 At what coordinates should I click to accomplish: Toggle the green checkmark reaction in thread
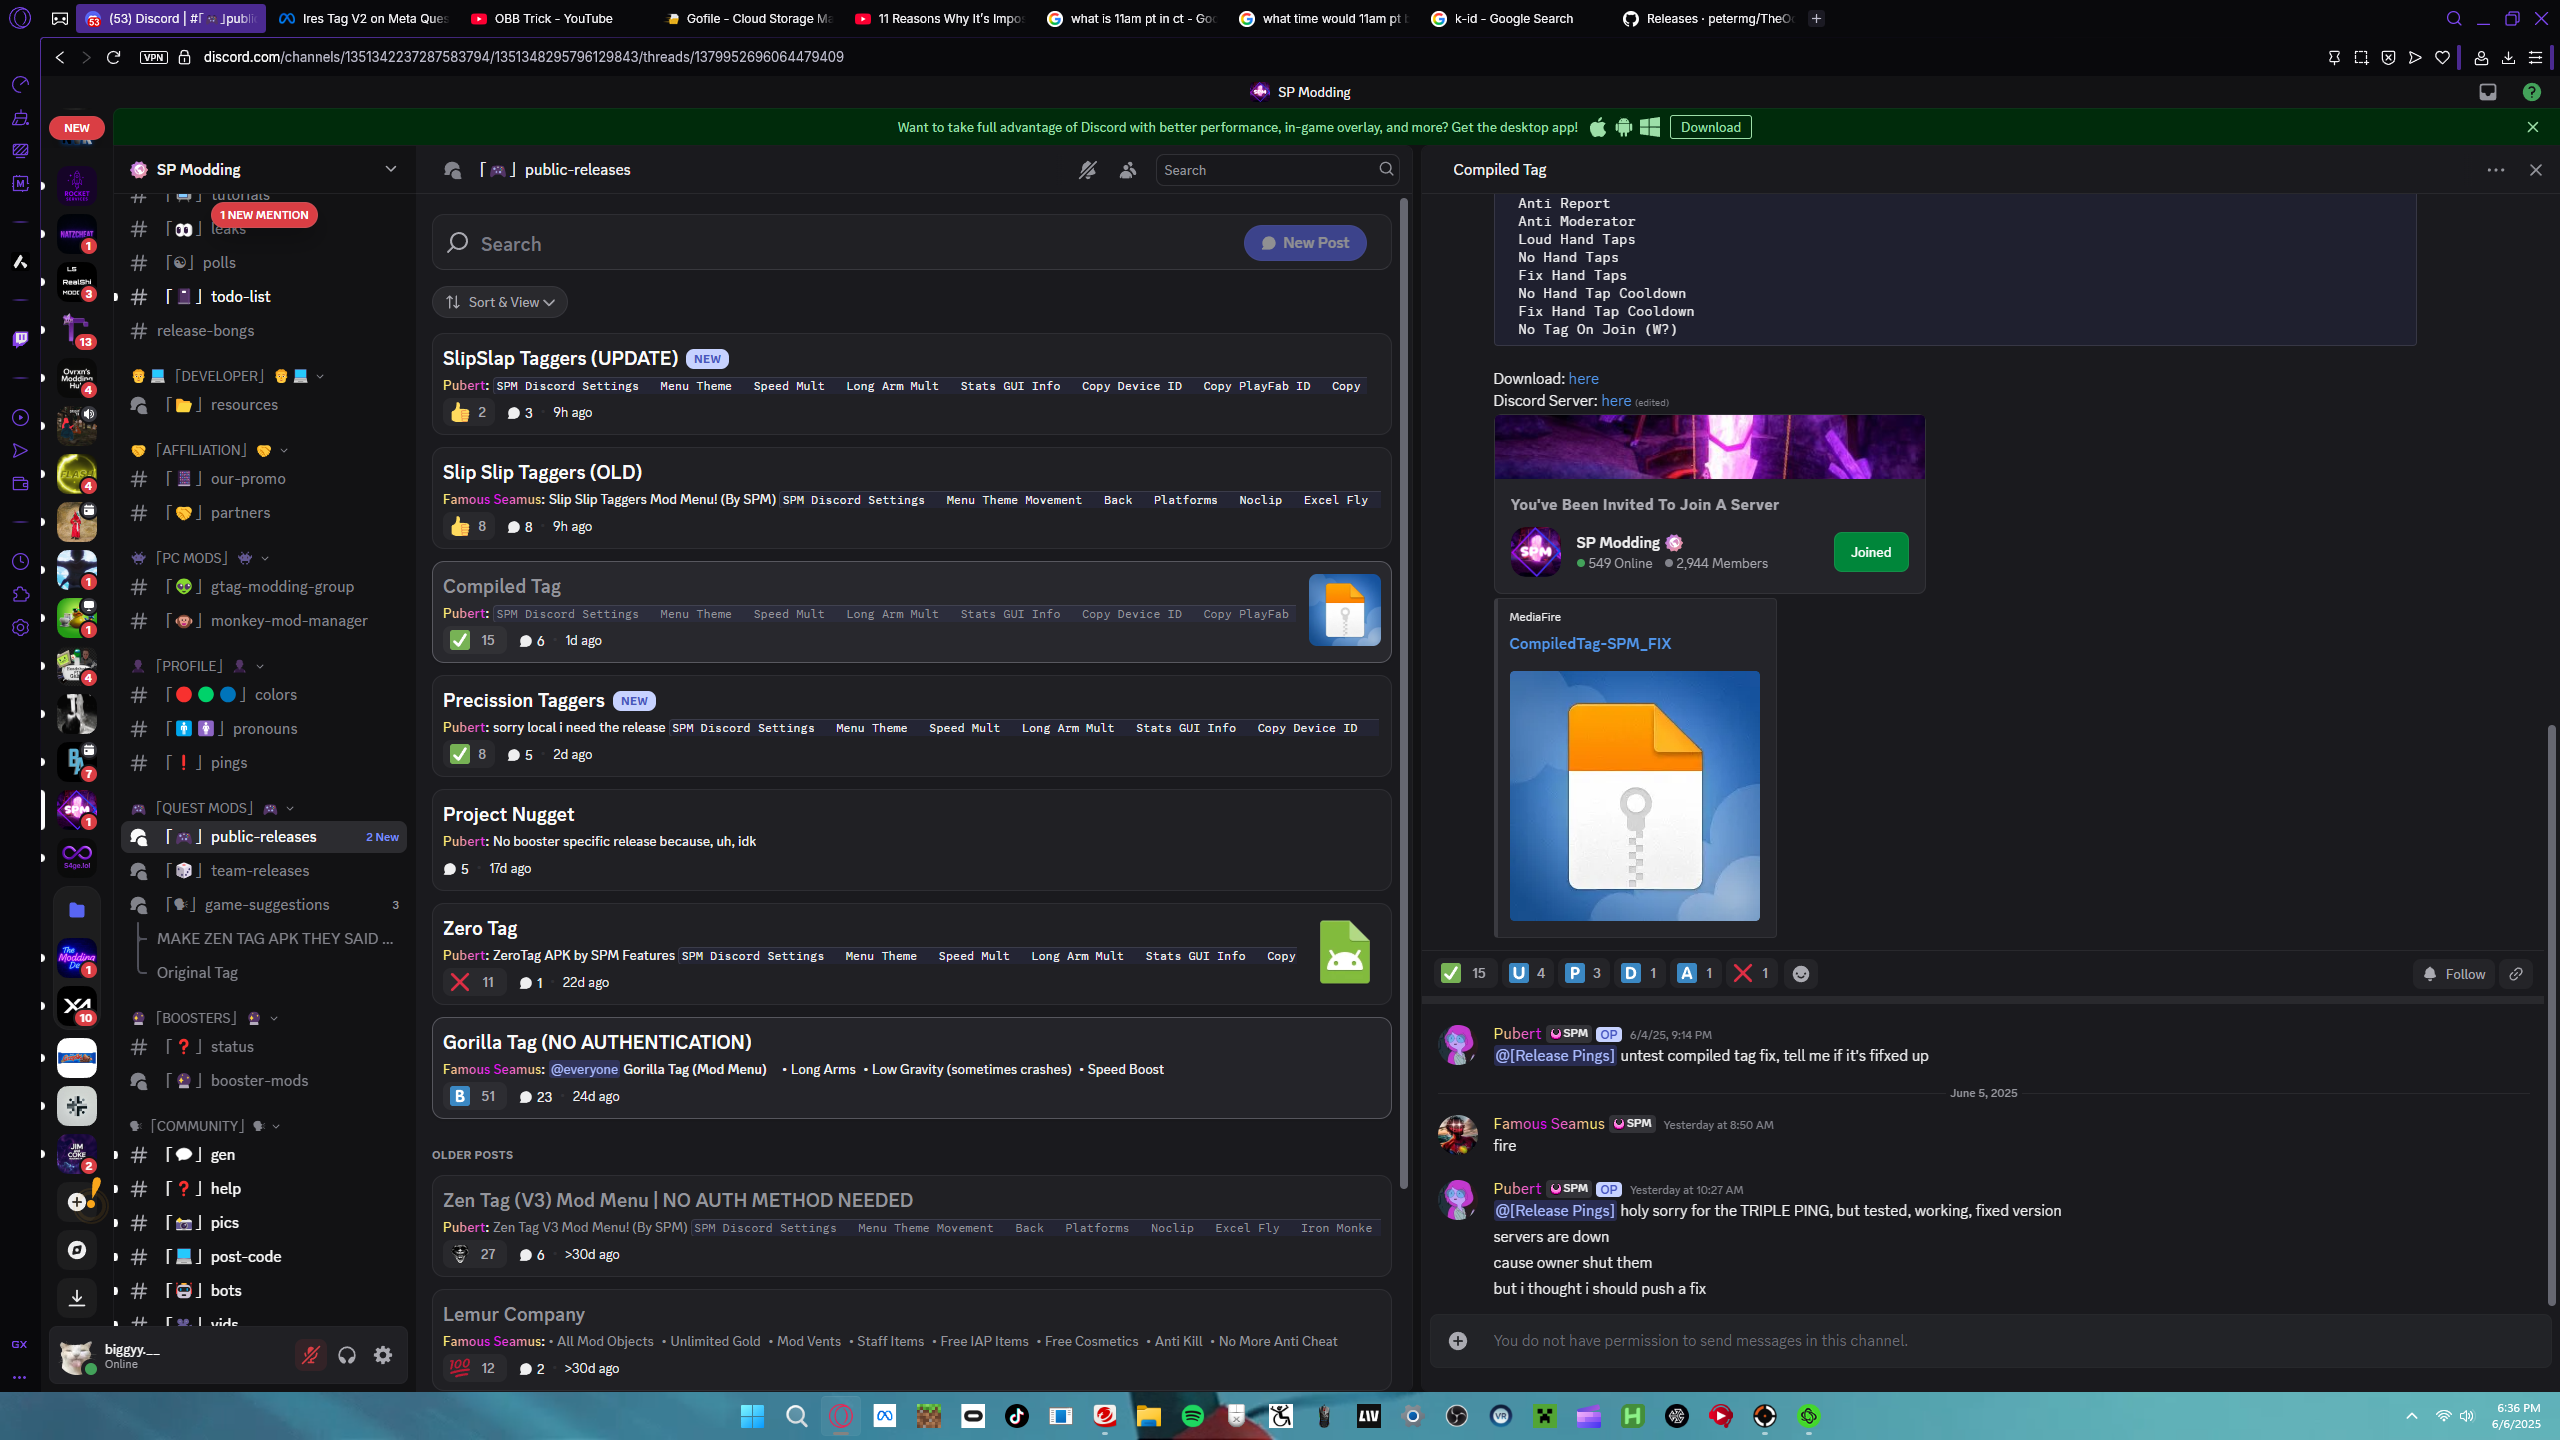click(x=1464, y=974)
